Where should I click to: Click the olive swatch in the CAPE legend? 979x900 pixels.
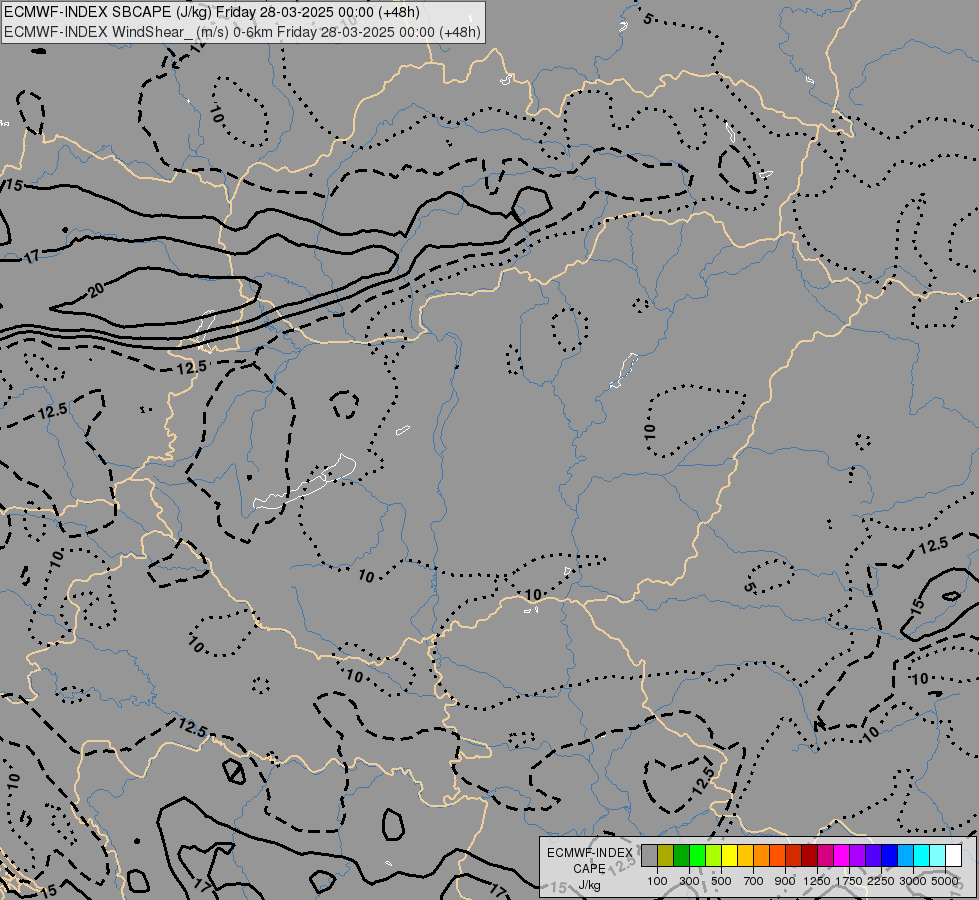pyautogui.click(x=666, y=855)
